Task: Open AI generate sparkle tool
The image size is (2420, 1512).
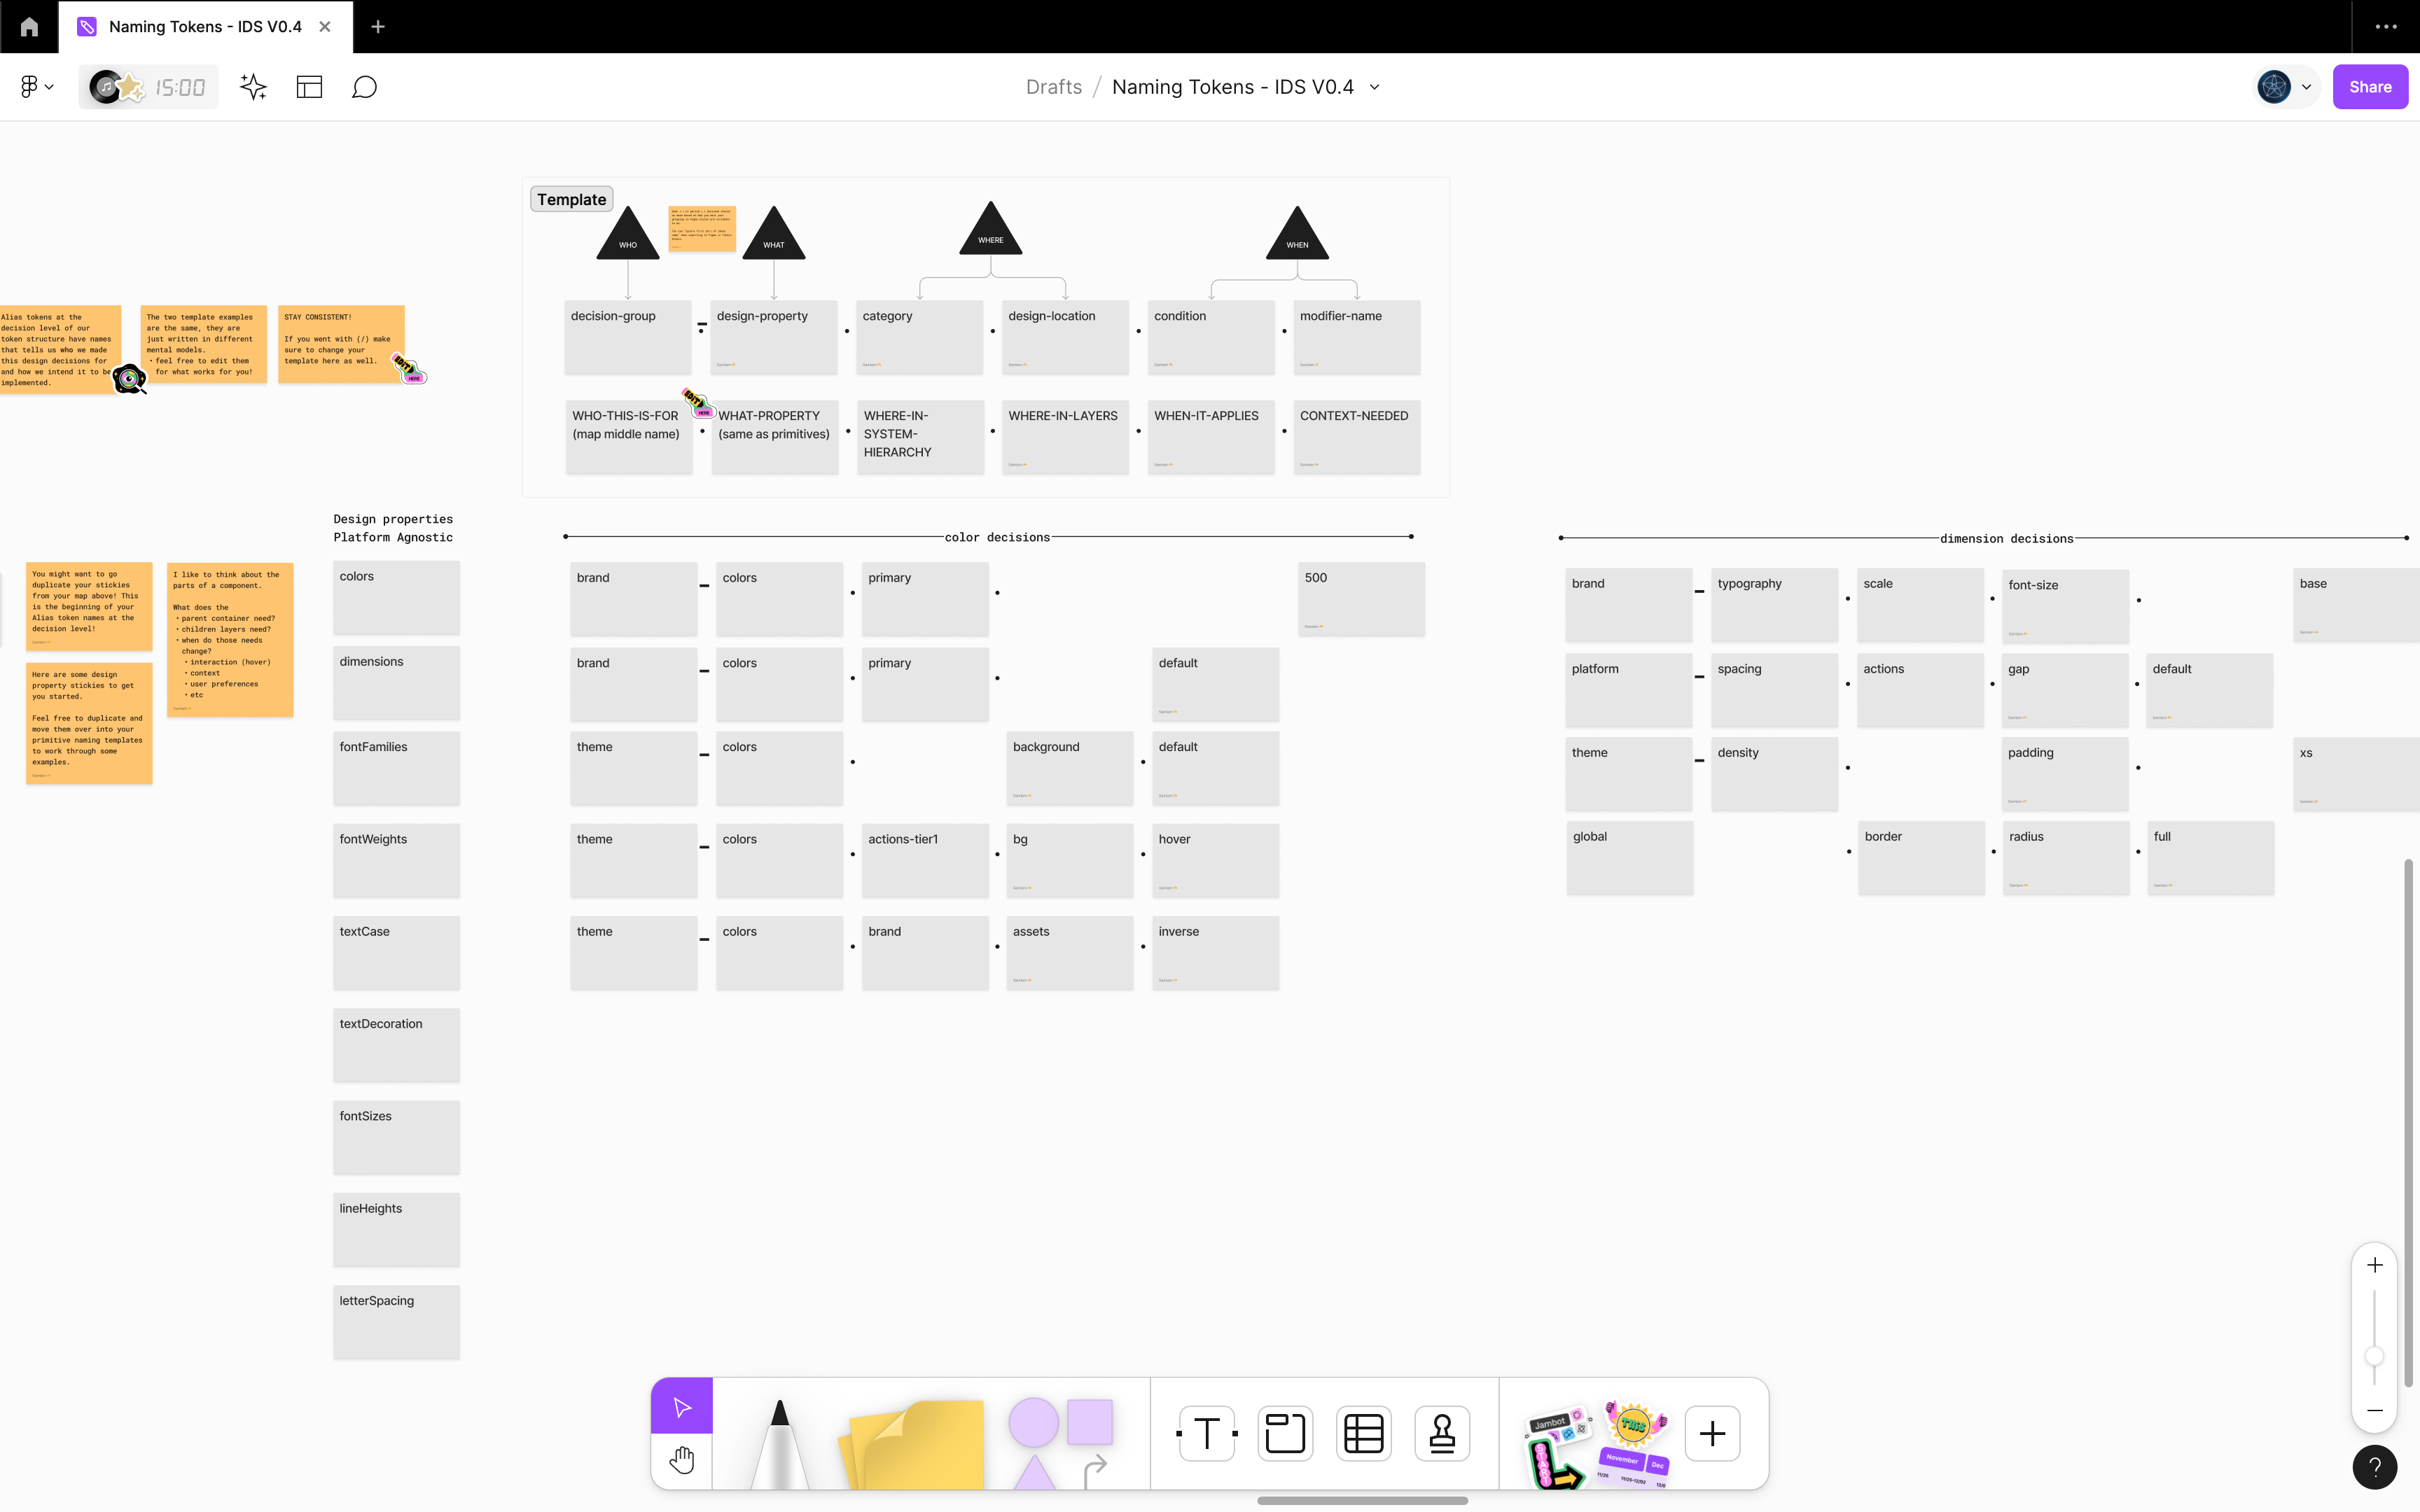Action: click(x=253, y=87)
